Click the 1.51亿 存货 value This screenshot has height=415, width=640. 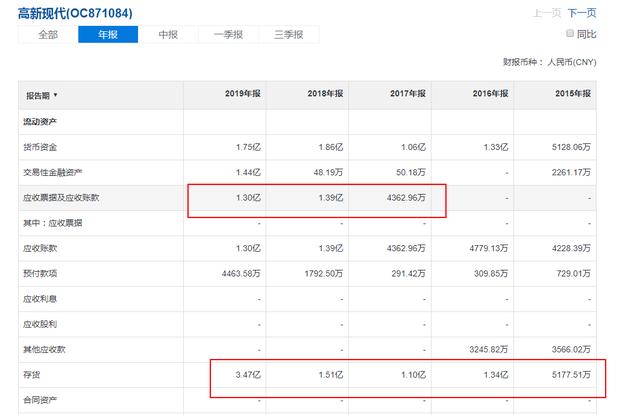[x=331, y=375]
